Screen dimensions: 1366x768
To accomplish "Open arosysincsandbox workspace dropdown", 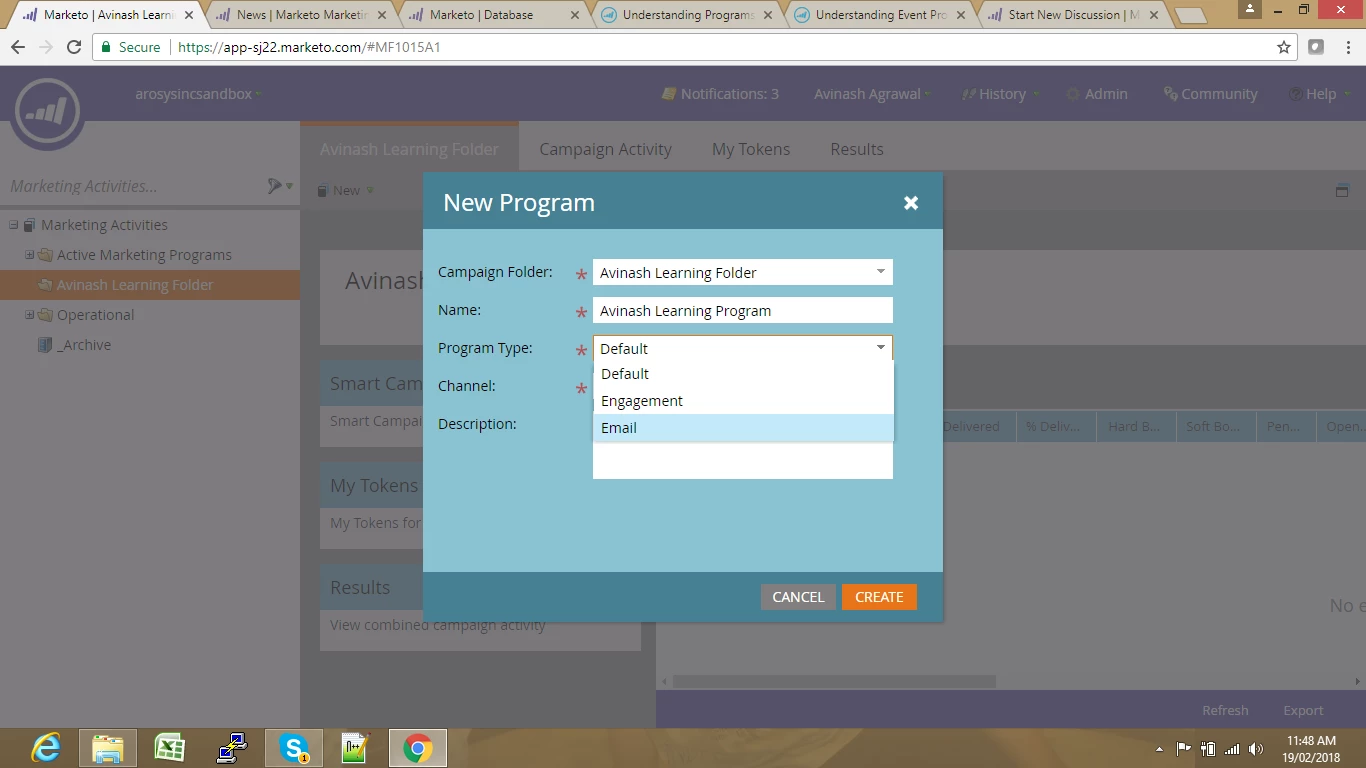I will pyautogui.click(x=198, y=94).
